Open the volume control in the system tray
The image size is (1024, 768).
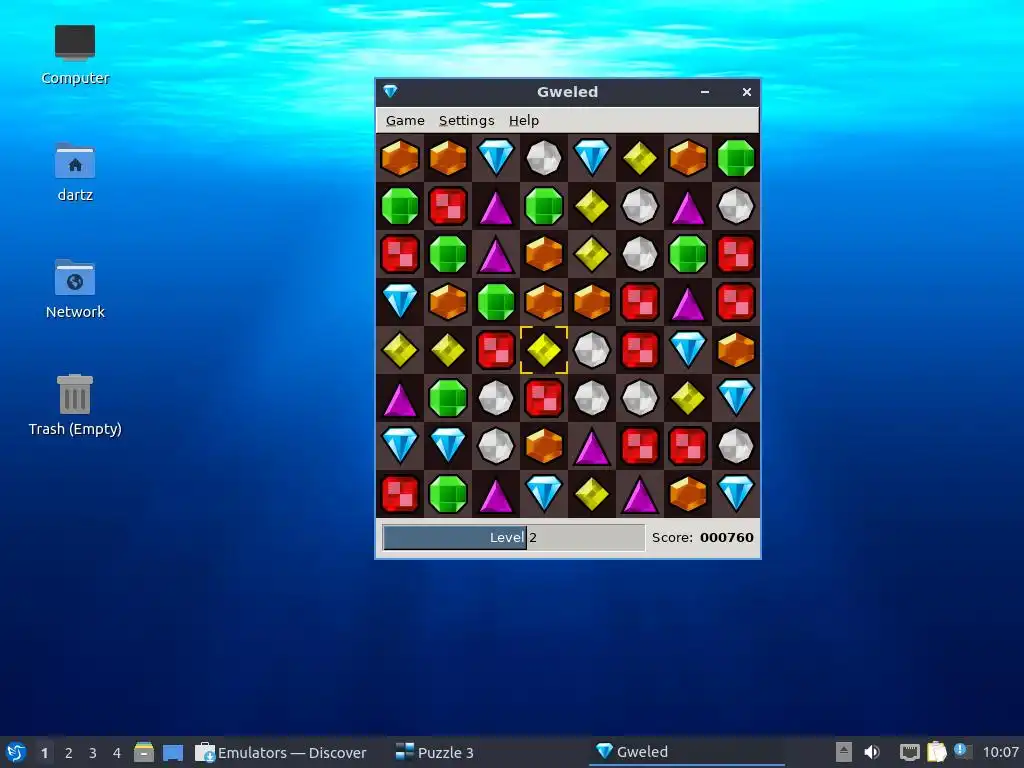(x=871, y=752)
